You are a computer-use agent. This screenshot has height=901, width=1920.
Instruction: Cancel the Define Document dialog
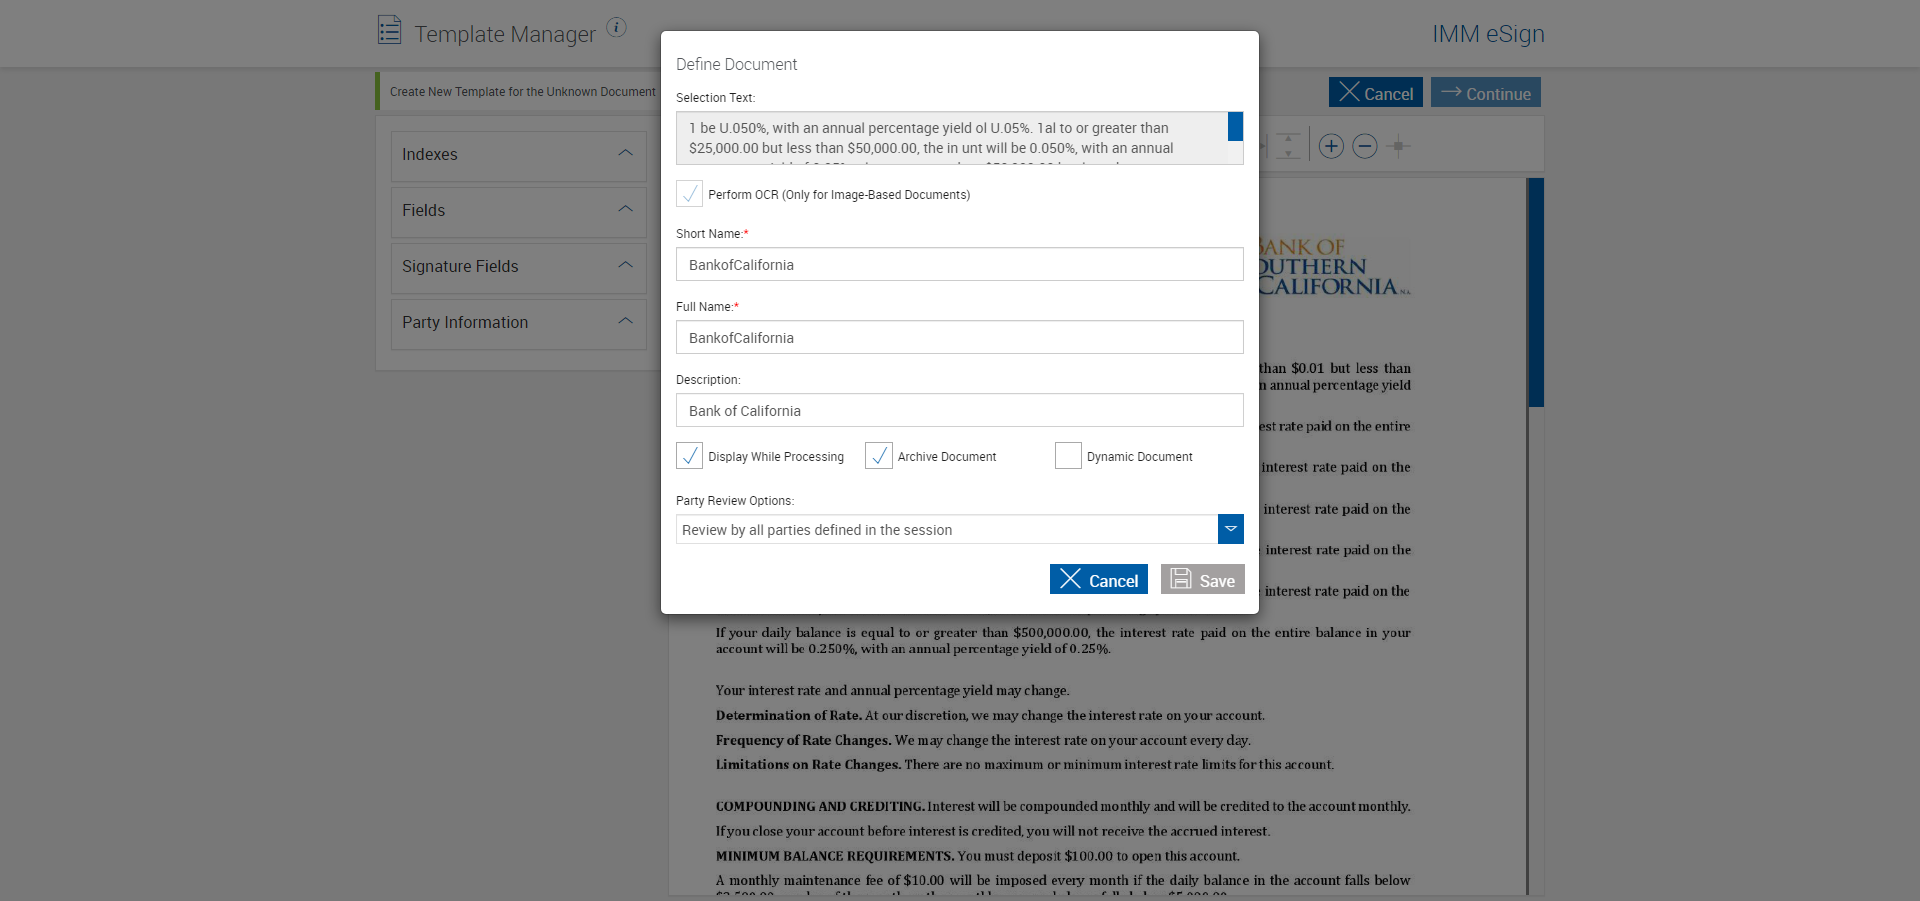(1098, 580)
